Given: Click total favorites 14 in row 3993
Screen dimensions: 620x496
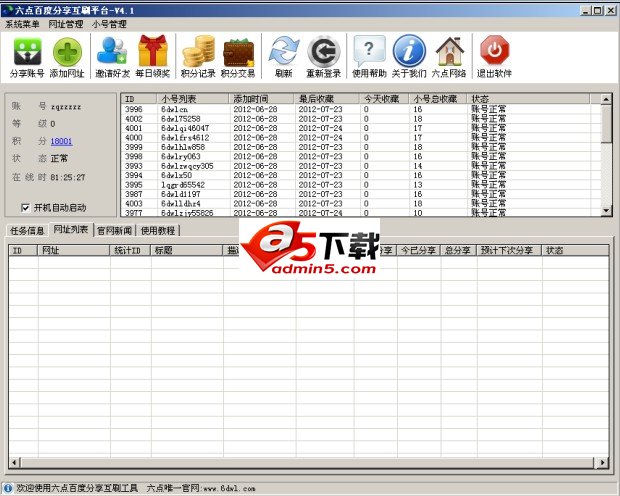Looking at the screenshot, I should 418,166.
